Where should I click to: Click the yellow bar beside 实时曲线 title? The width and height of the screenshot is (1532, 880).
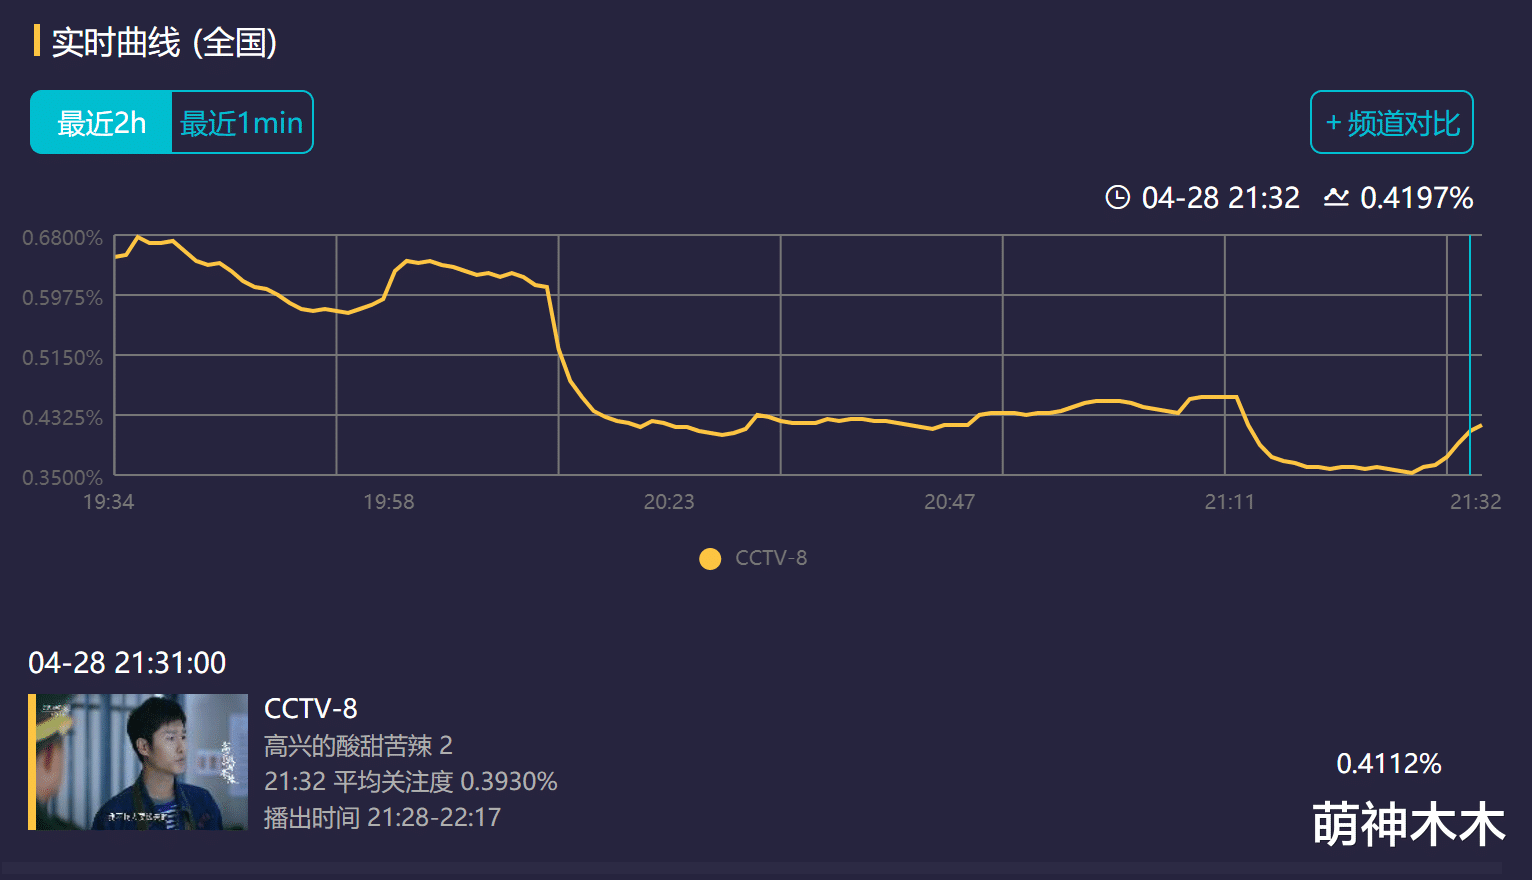pyautogui.click(x=37, y=41)
